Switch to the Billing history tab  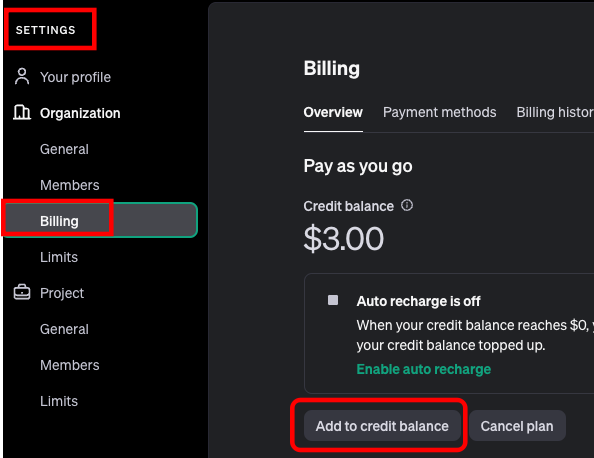[555, 112]
